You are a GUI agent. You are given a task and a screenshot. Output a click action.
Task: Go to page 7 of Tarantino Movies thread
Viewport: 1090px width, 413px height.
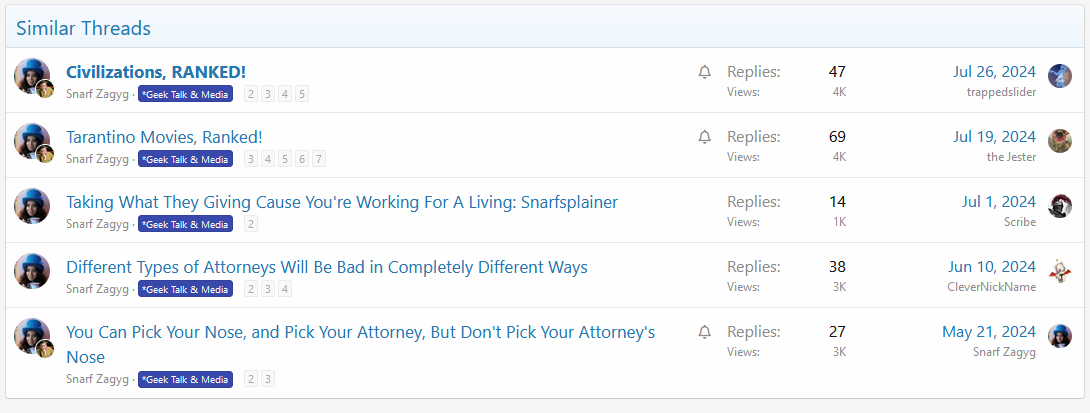318,159
